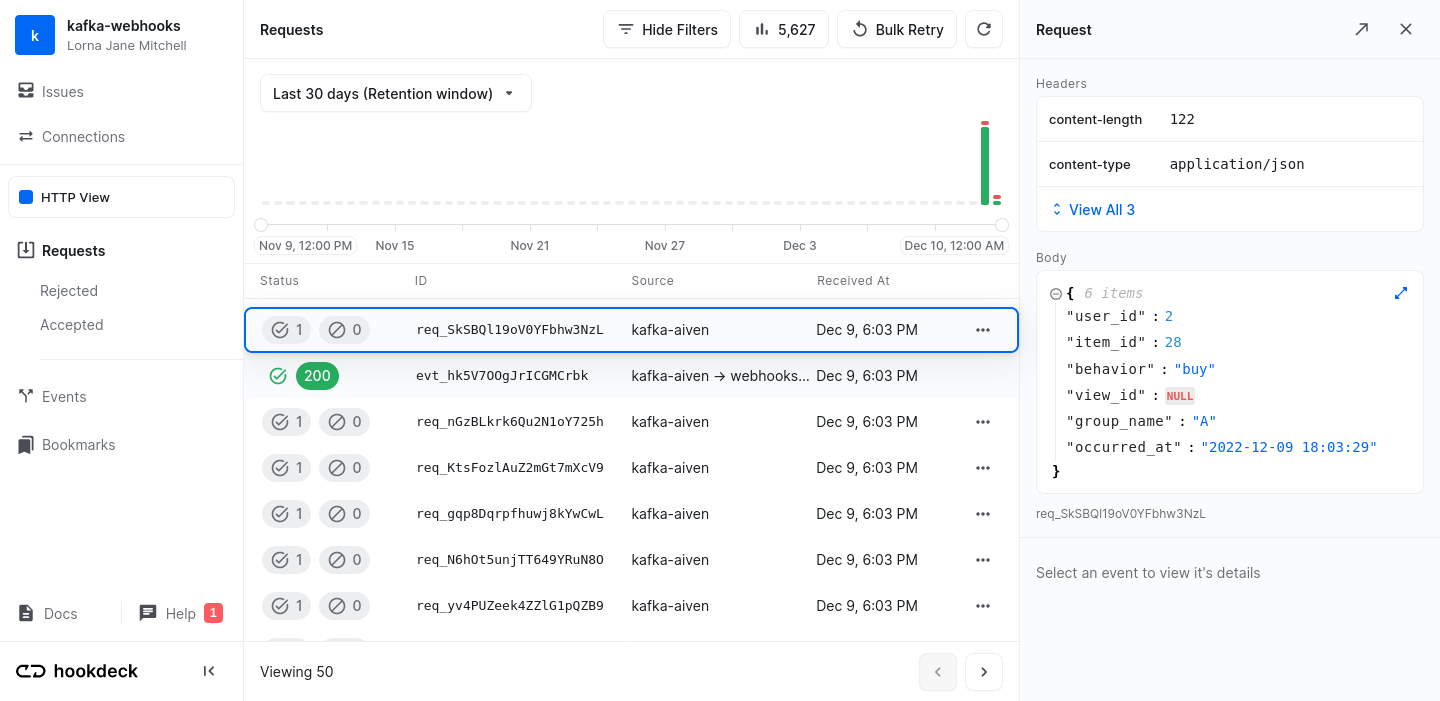
Task: Open the Last 30 days date range dropdown
Action: (x=395, y=92)
